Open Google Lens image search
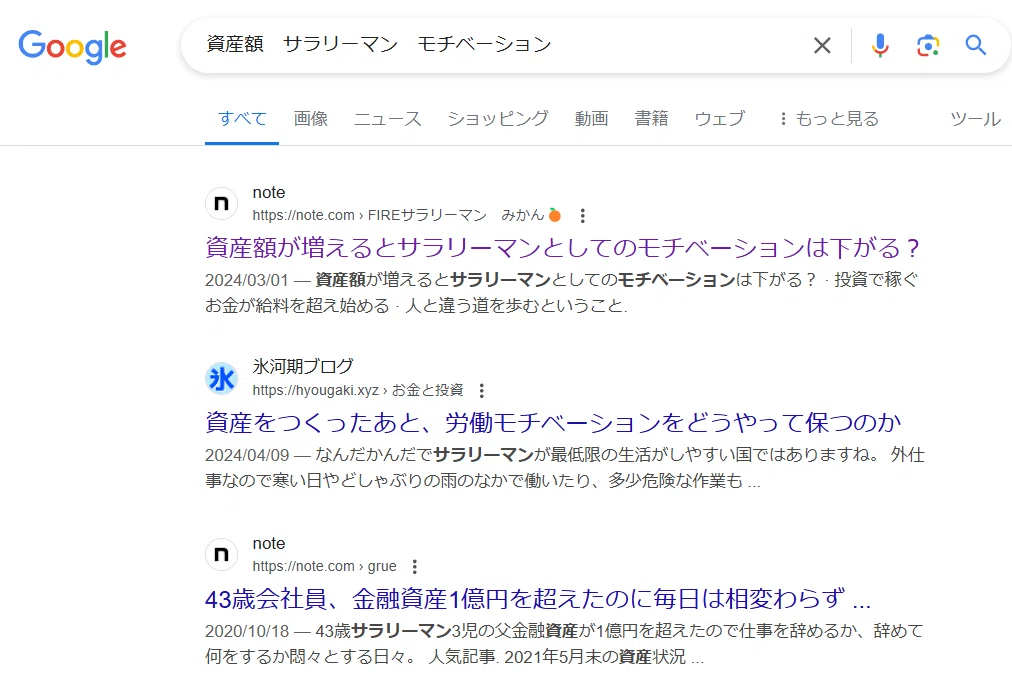Viewport: 1012px width, 689px height. pyautogui.click(x=927, y=45)
